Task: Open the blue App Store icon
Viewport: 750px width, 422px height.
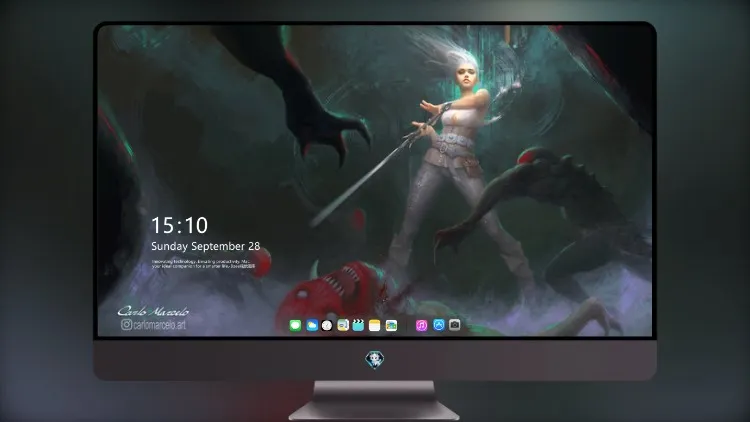Action: tap(439, 325)
